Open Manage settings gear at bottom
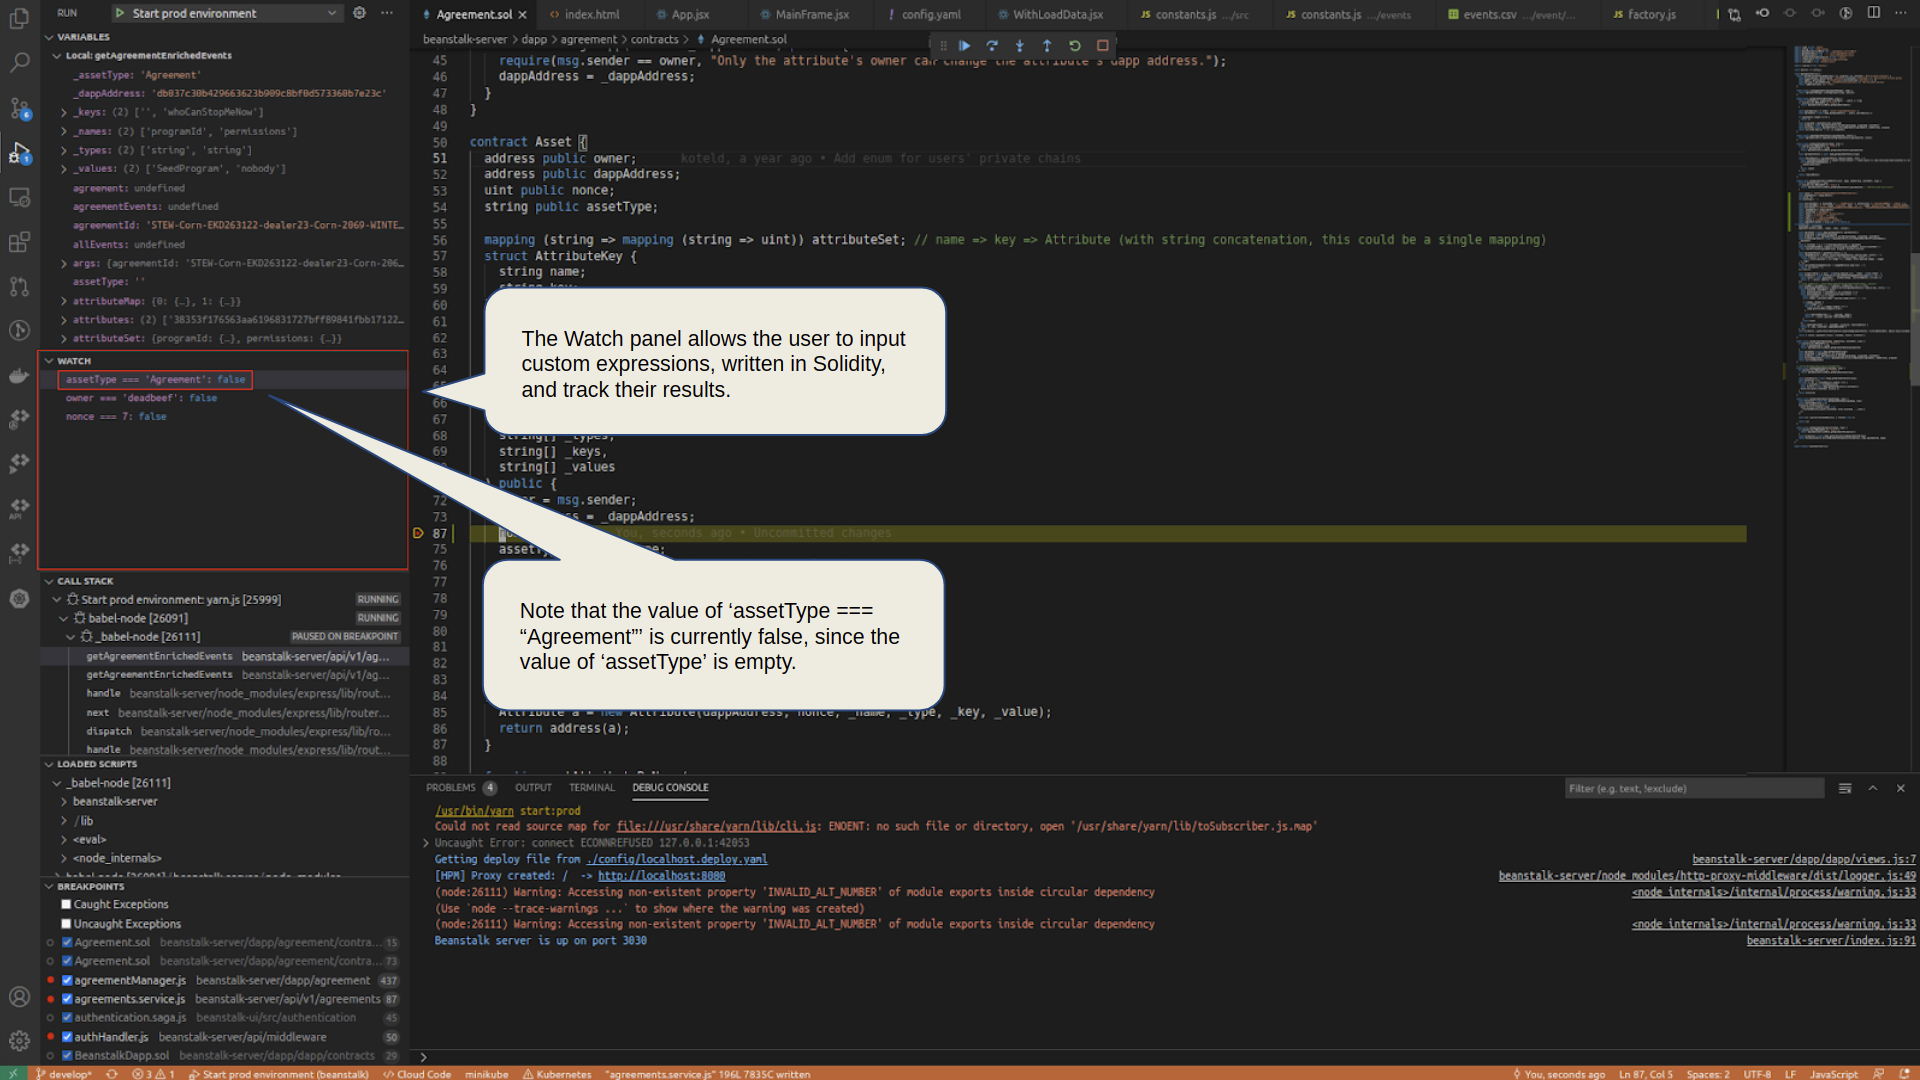Screen dimensions: 1920x1080 (x=19, y=1041)
